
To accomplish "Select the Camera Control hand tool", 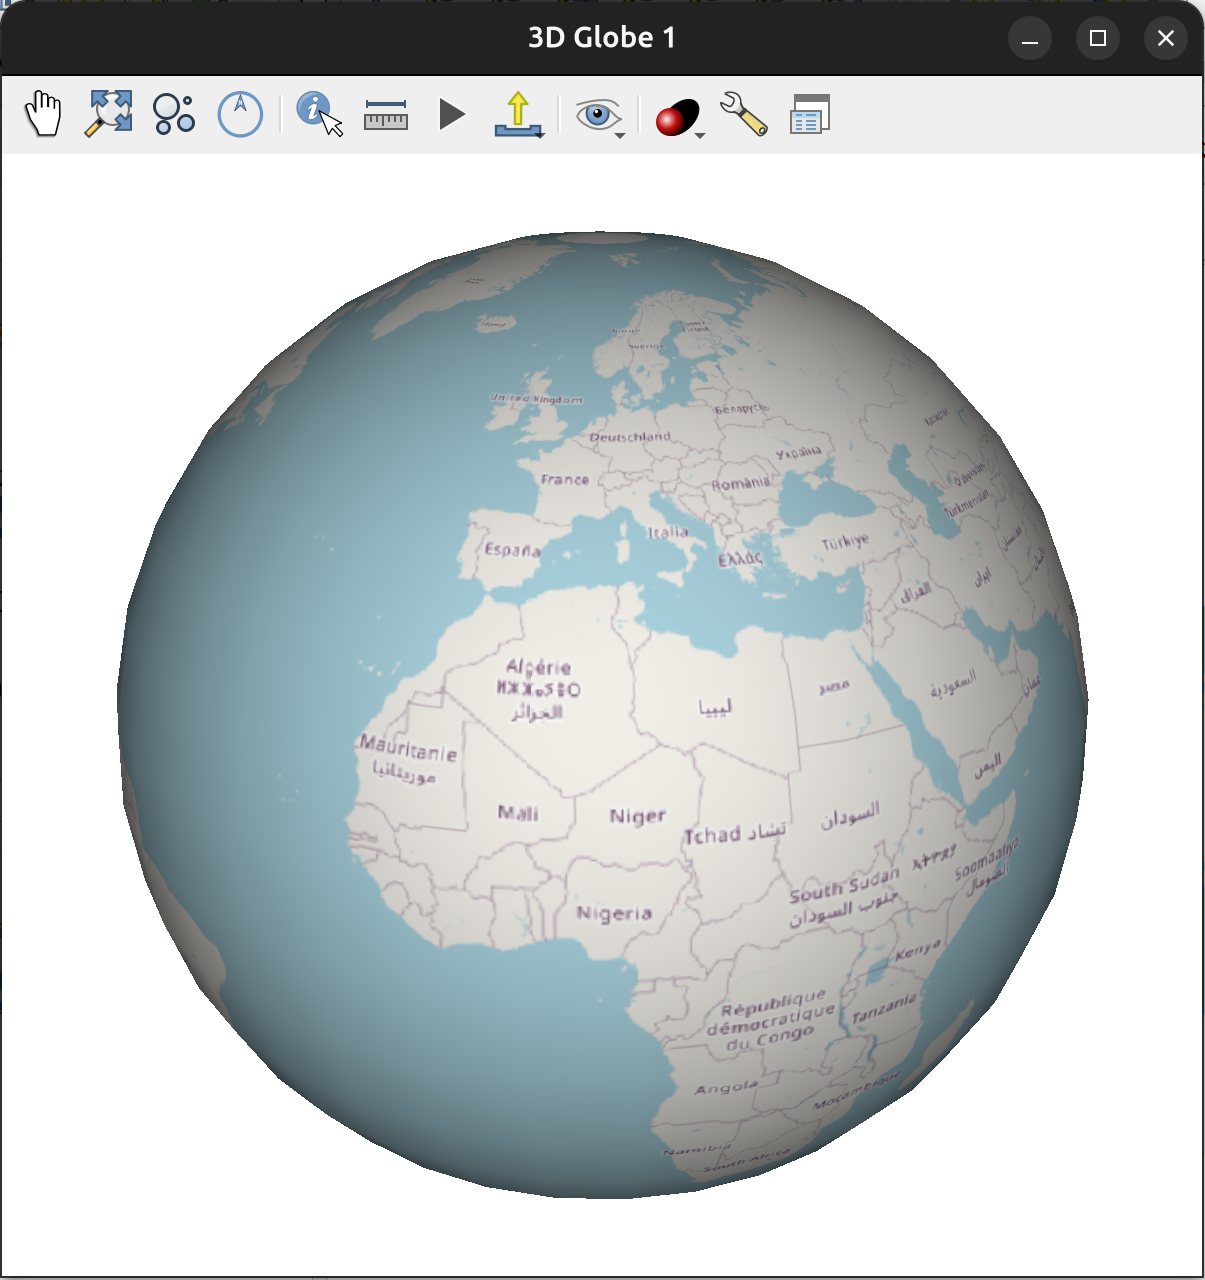I will (43, 114).
